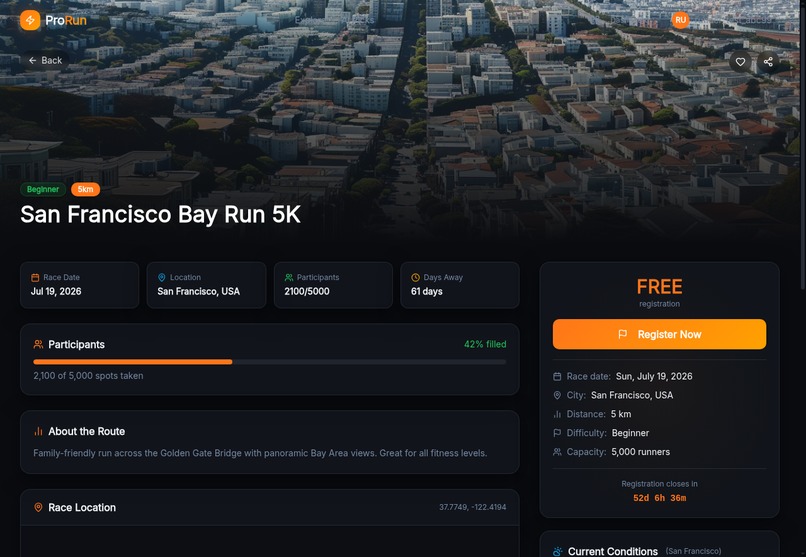
Task: Select the San Francisco Bay Run 5K title
Action: click(x=160, y=214)
